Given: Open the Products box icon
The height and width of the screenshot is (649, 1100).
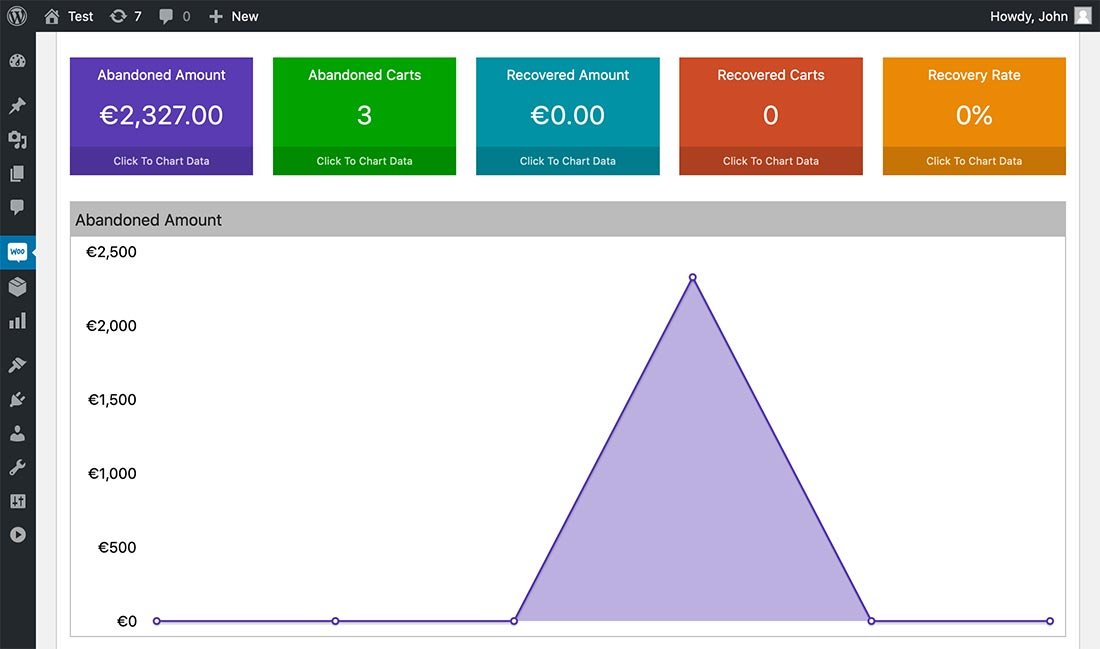Looking at the screenshot, I should click(x=18, y=286).
